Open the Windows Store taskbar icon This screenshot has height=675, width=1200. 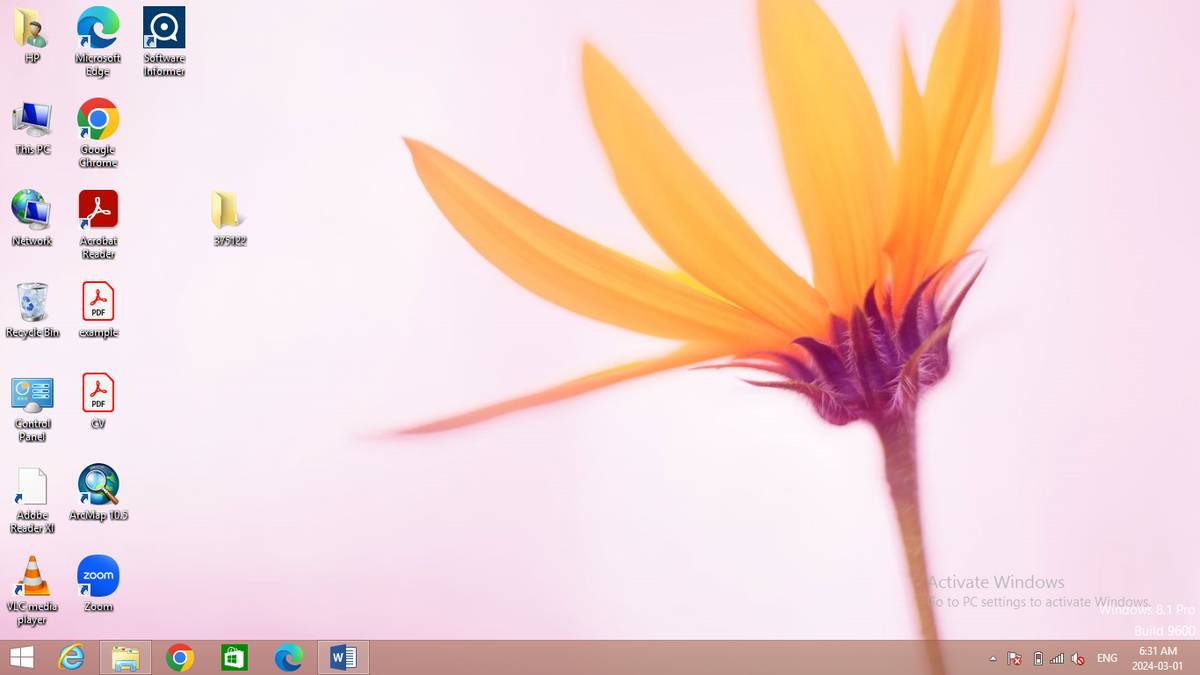234,657
